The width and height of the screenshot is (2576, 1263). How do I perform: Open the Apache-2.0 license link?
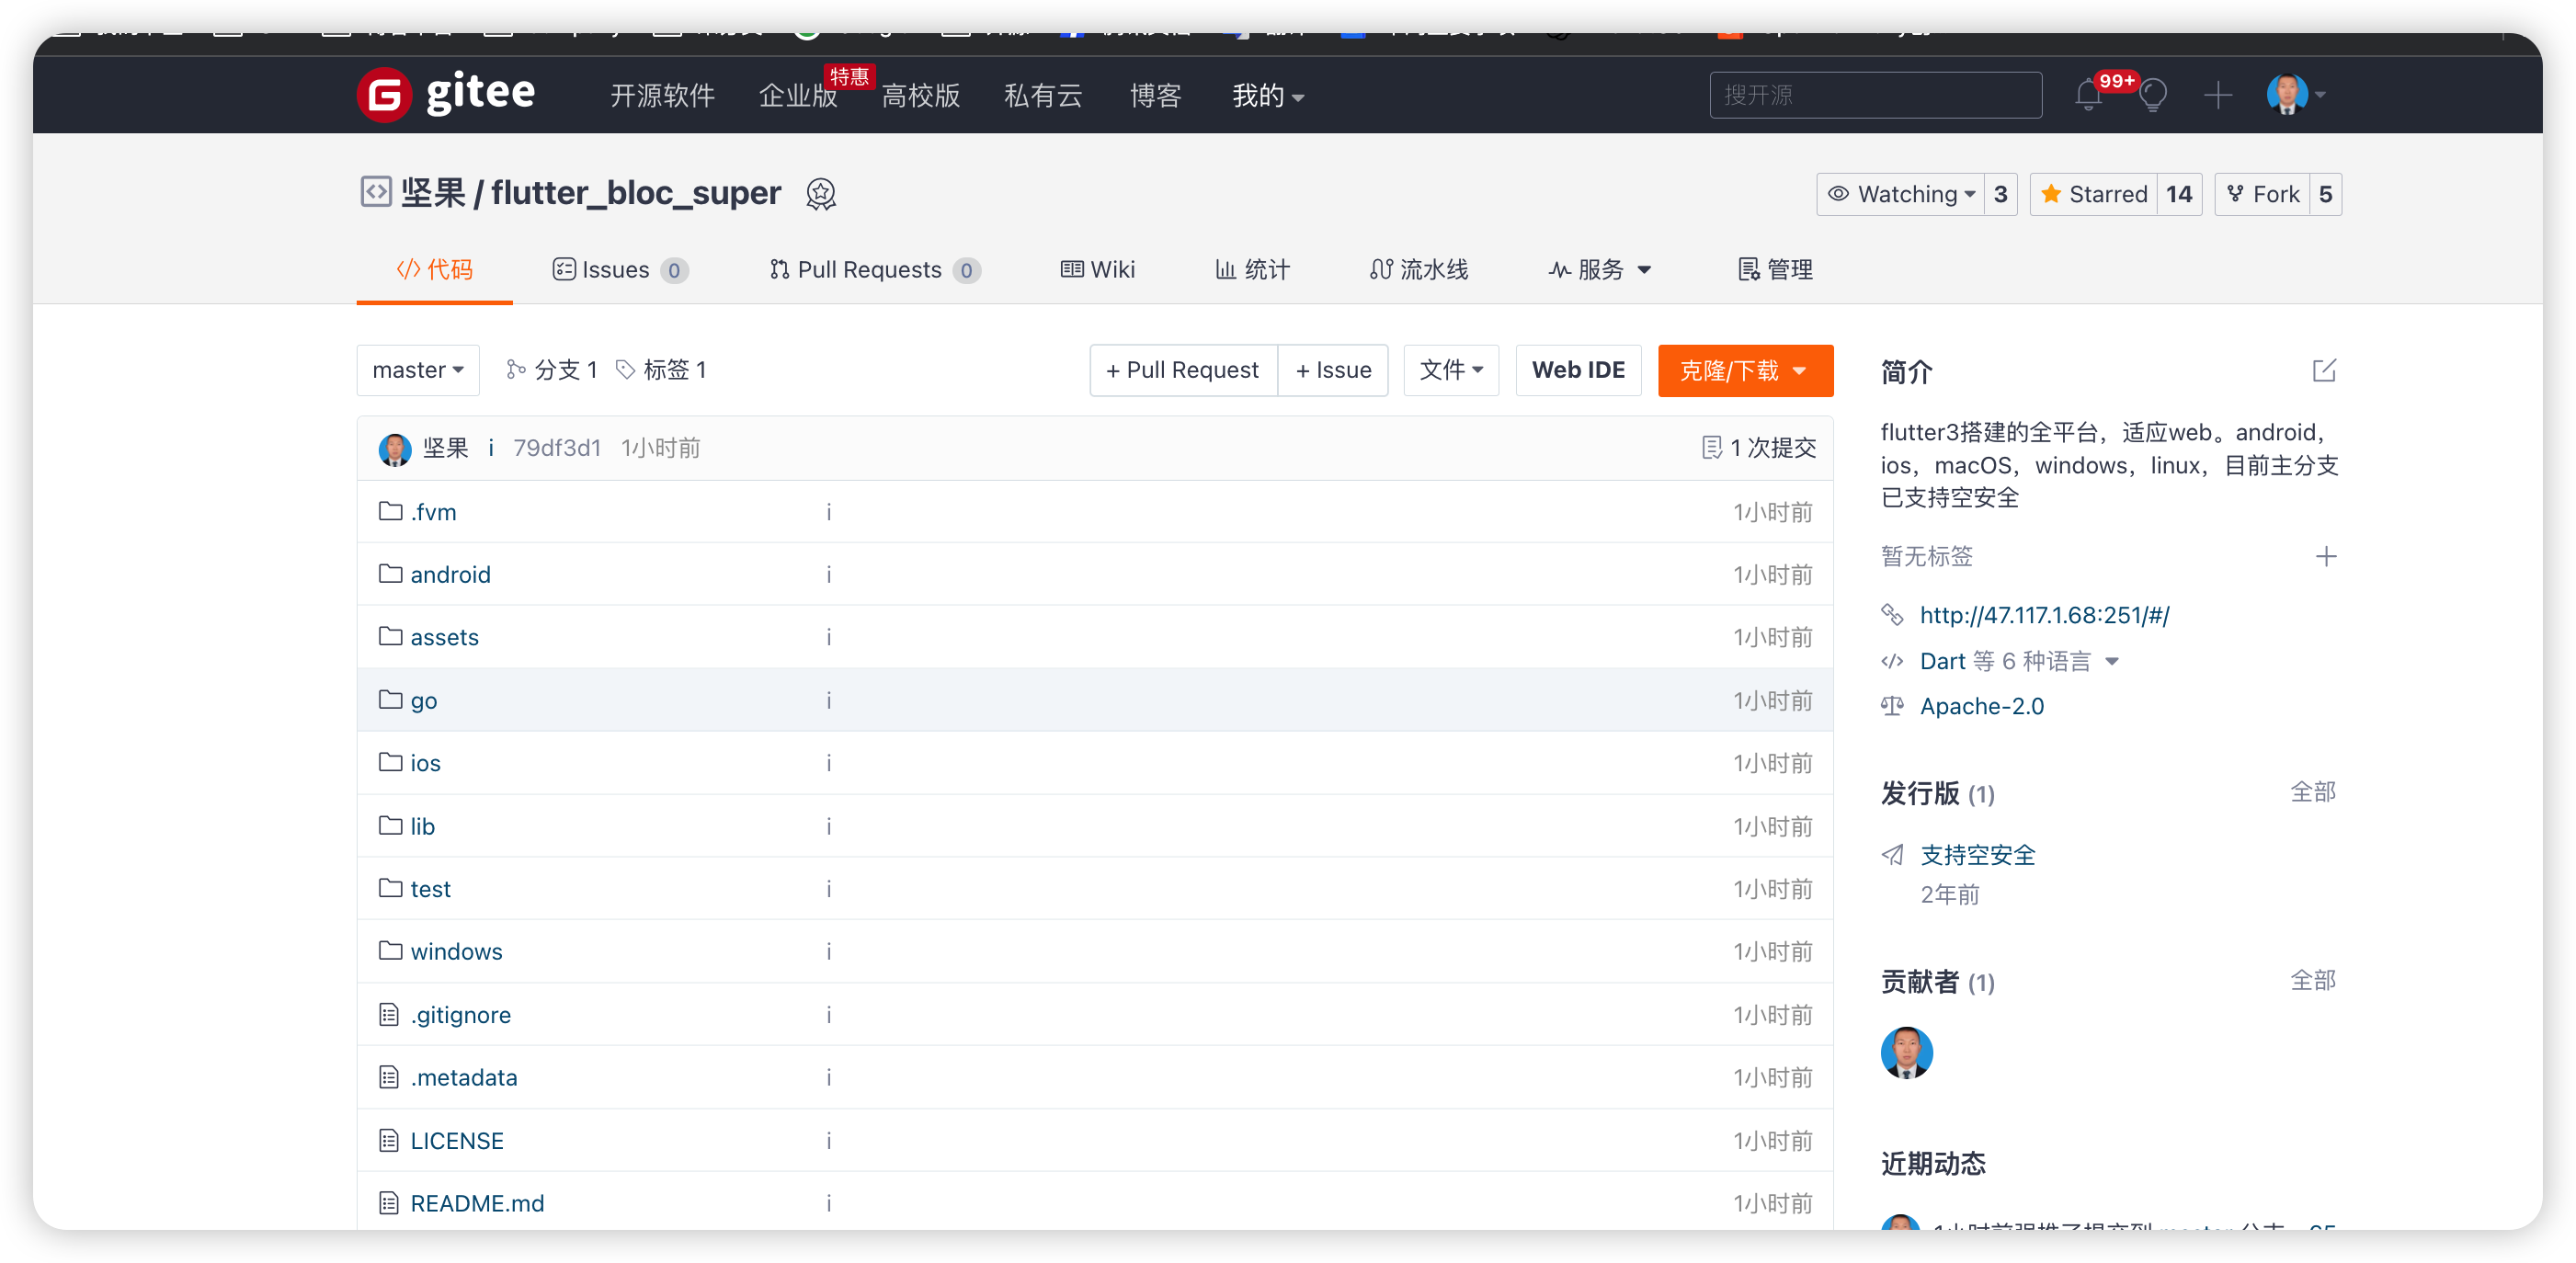[x=1982, y=707]
